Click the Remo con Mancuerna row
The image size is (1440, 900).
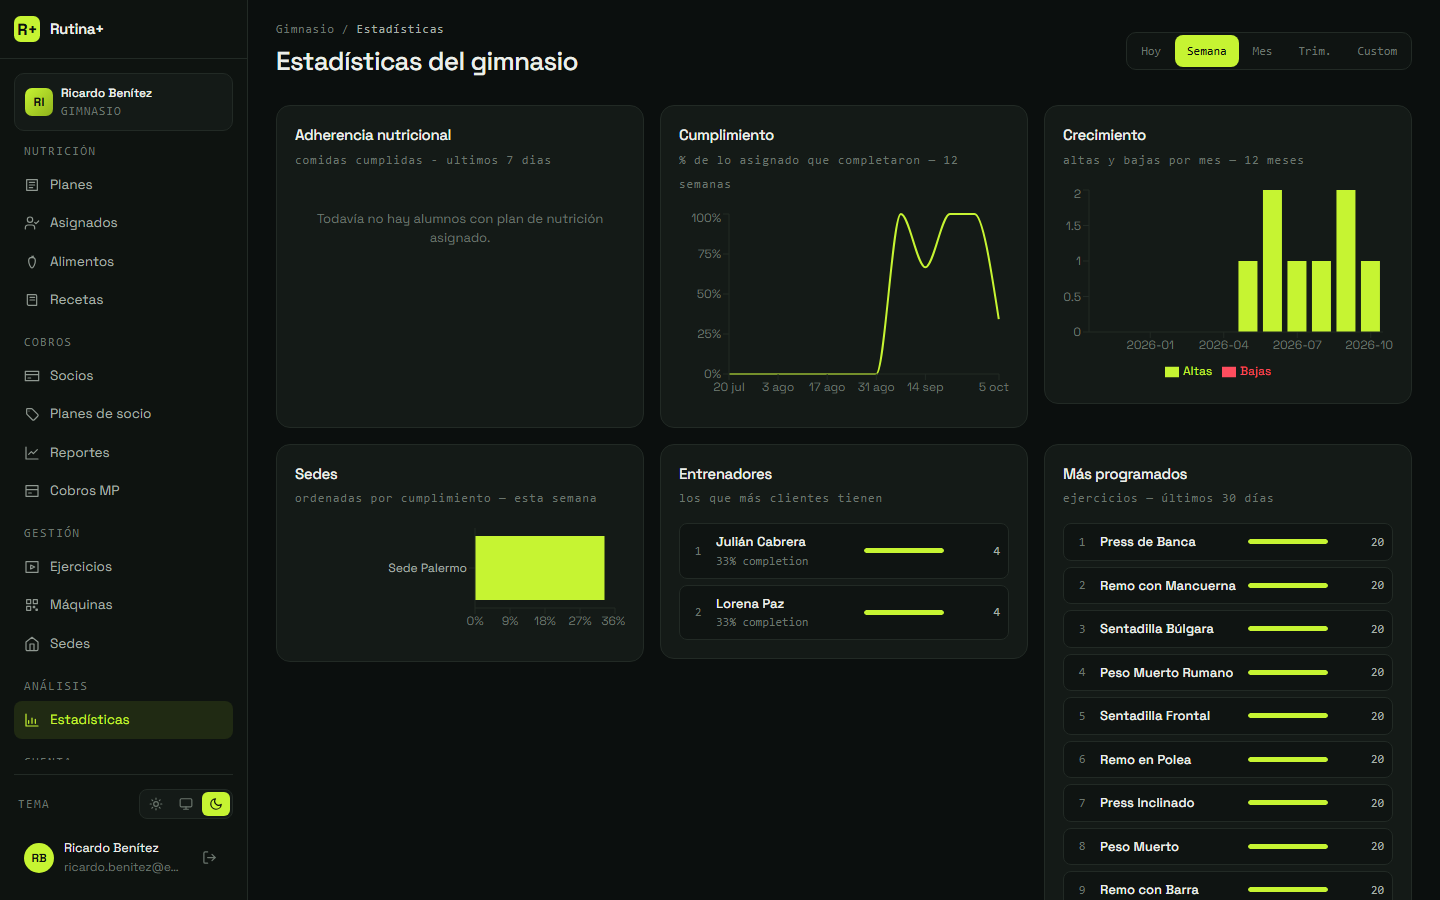click(1228, 586)
